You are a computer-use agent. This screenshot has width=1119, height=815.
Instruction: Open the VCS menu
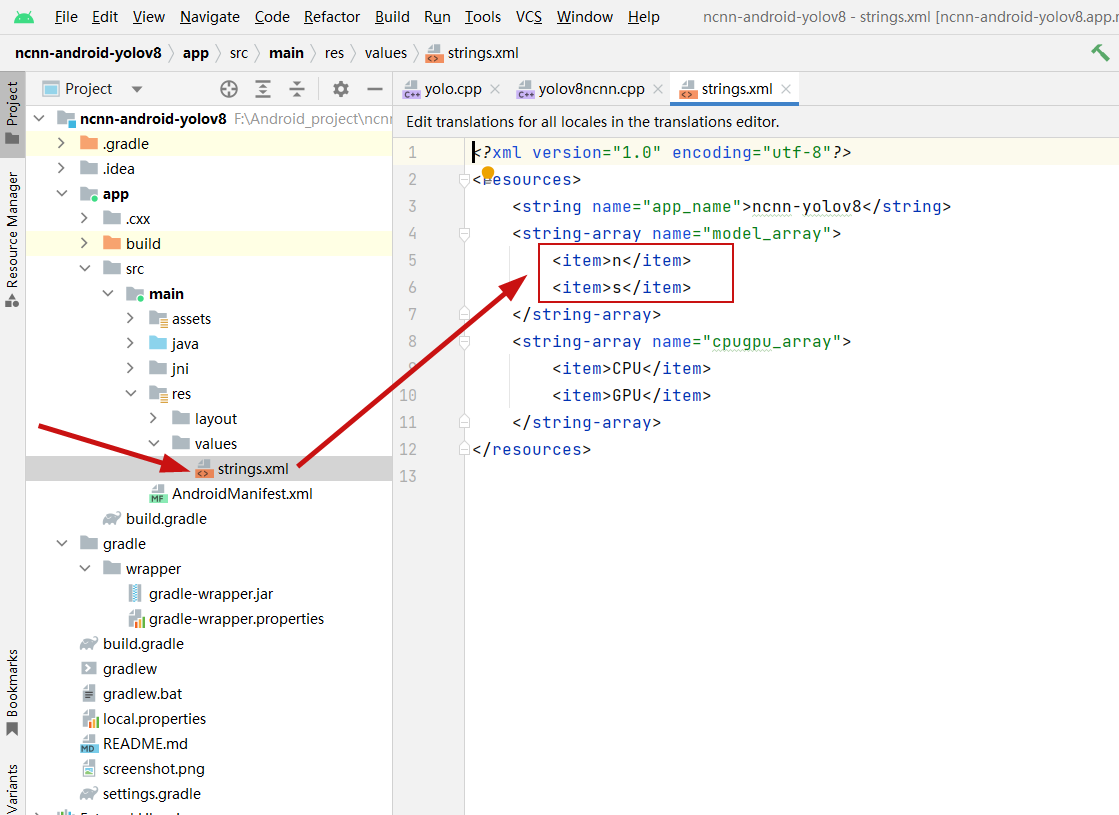pyautogui.click(x=529, y=16)
